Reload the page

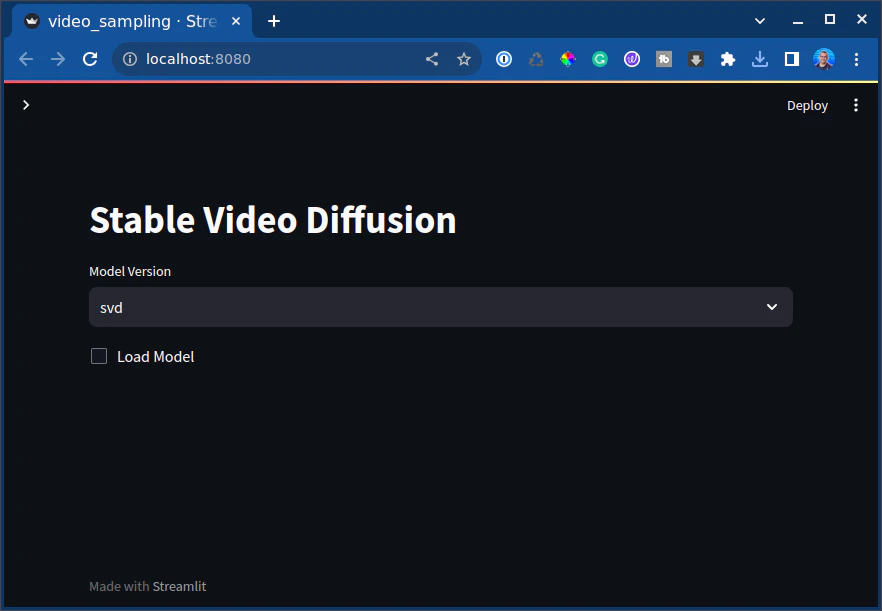(90, 59)
